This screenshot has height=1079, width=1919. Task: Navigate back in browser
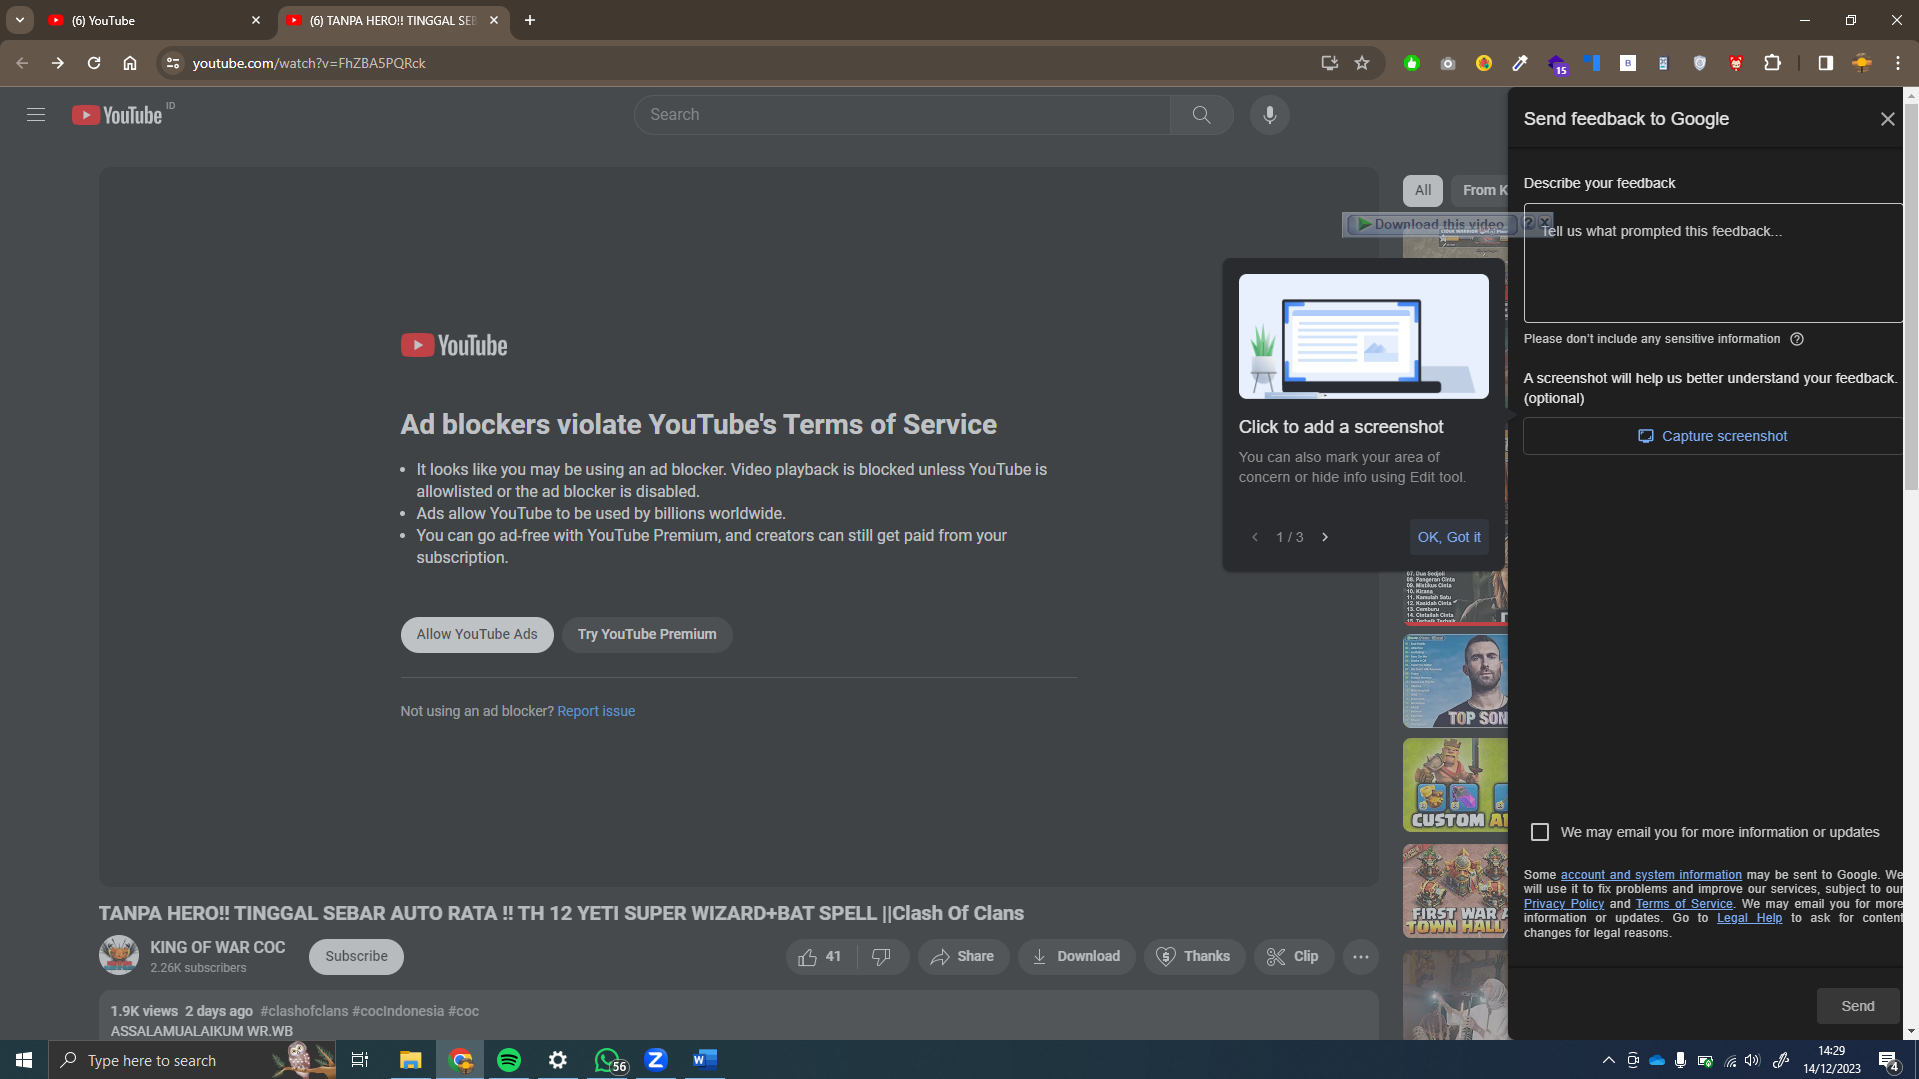click(22, 63)
